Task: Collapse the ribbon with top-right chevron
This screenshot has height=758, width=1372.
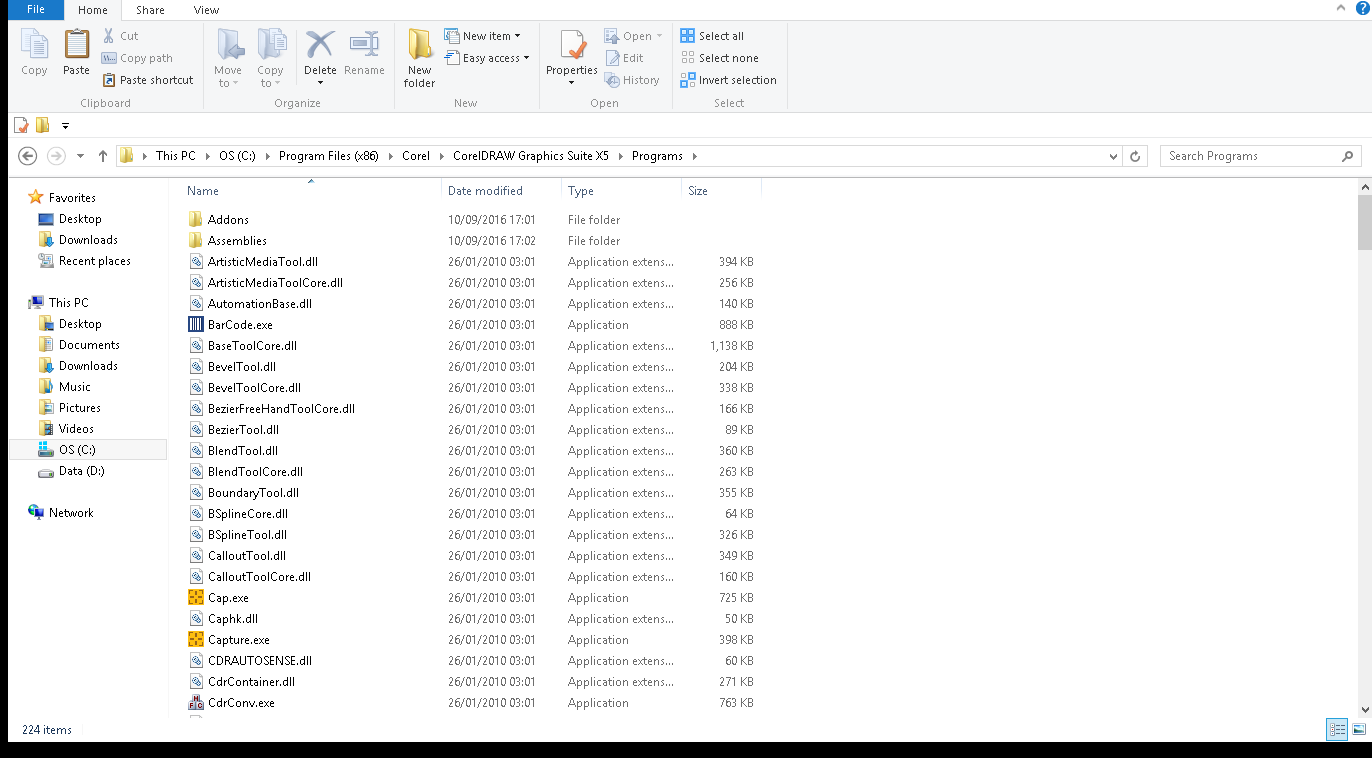Action: click(1339, 8)
